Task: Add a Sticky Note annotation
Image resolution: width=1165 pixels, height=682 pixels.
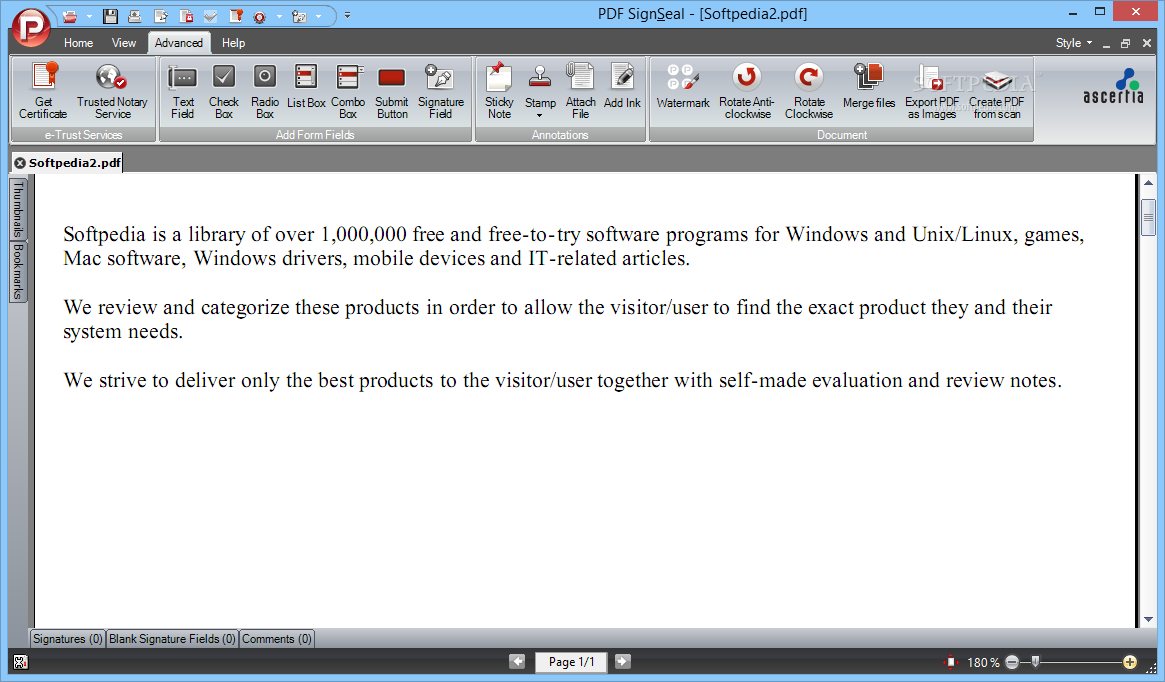Action: click(499, 91)
